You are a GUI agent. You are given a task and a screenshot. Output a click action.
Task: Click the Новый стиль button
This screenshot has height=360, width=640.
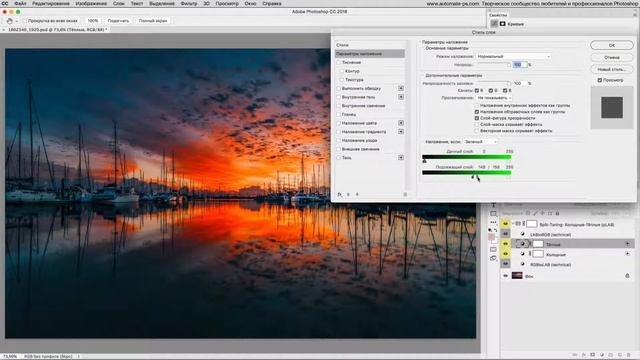pos(611,69)
